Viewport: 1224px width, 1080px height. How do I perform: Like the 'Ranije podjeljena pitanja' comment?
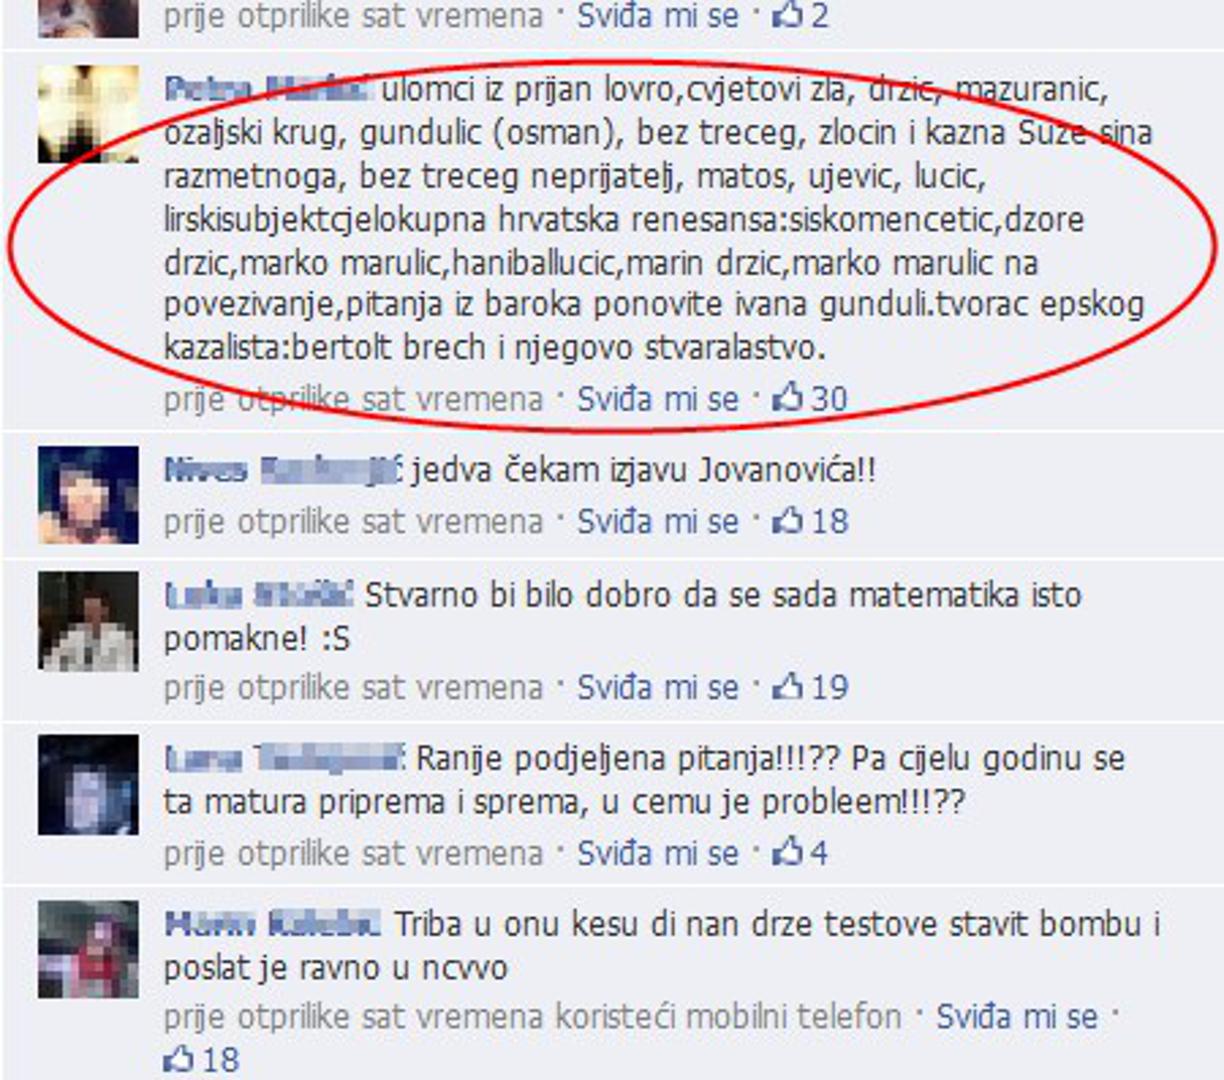658,853
